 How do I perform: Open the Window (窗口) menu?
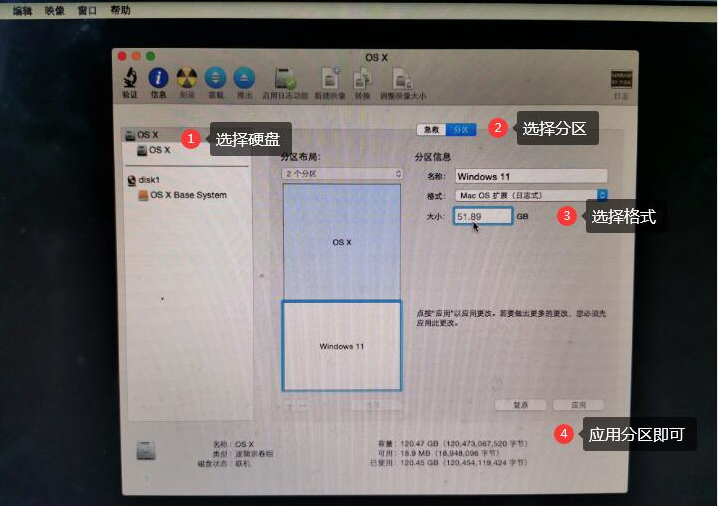pyautogui.click(x=87, y=10)
